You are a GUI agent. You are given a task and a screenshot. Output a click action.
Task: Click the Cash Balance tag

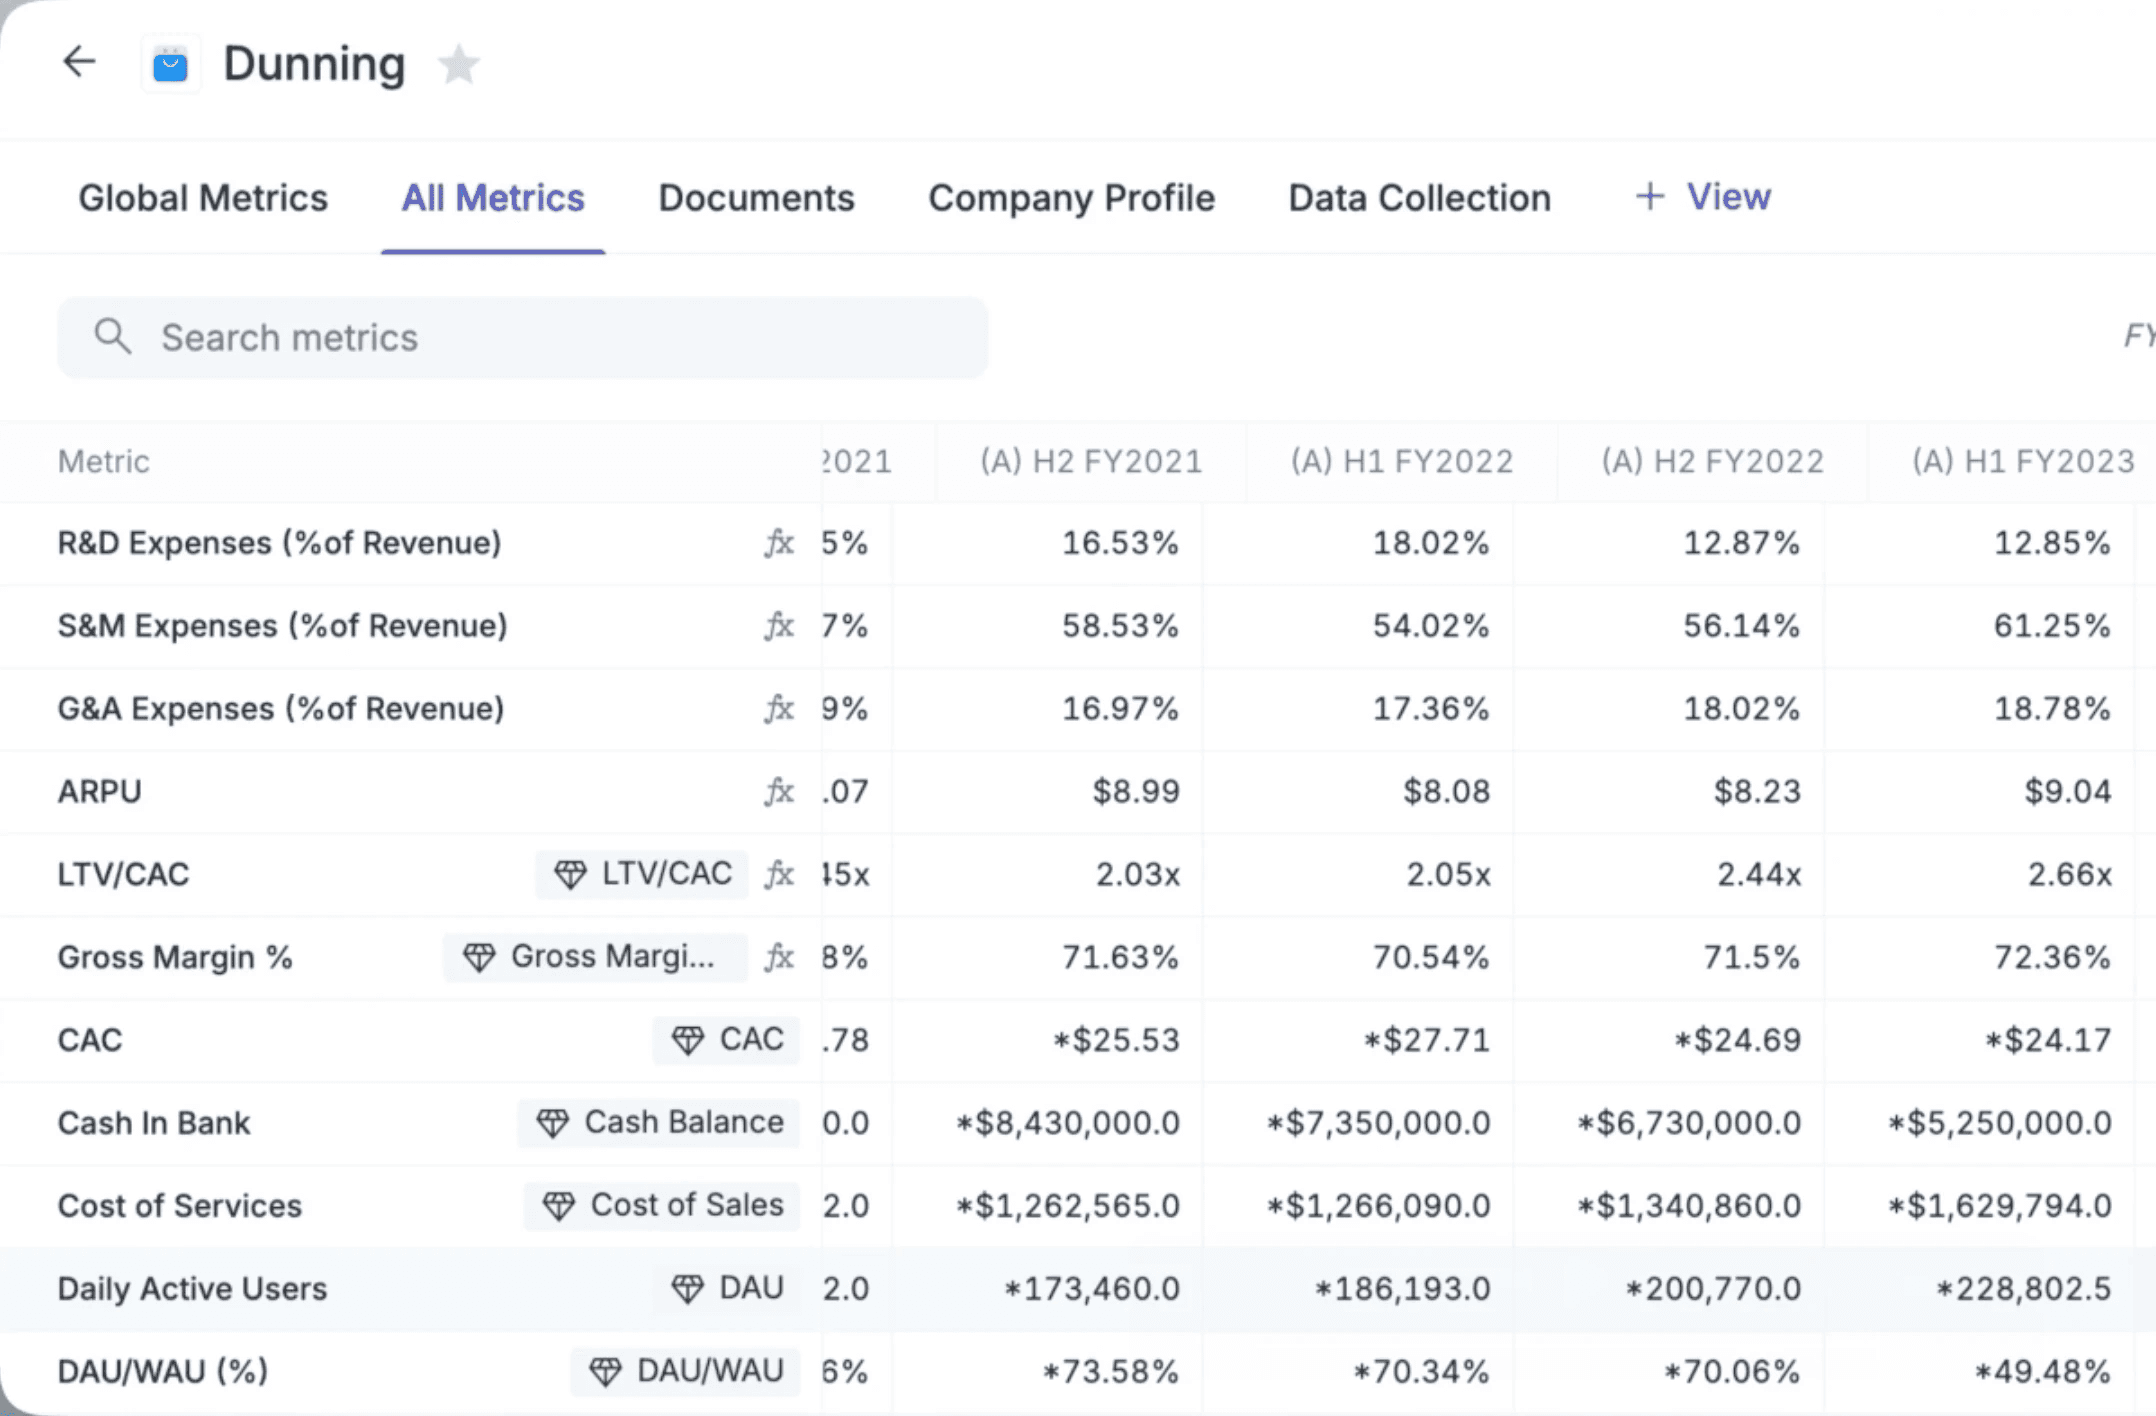pyautogui.click(x=660, y=1122)
